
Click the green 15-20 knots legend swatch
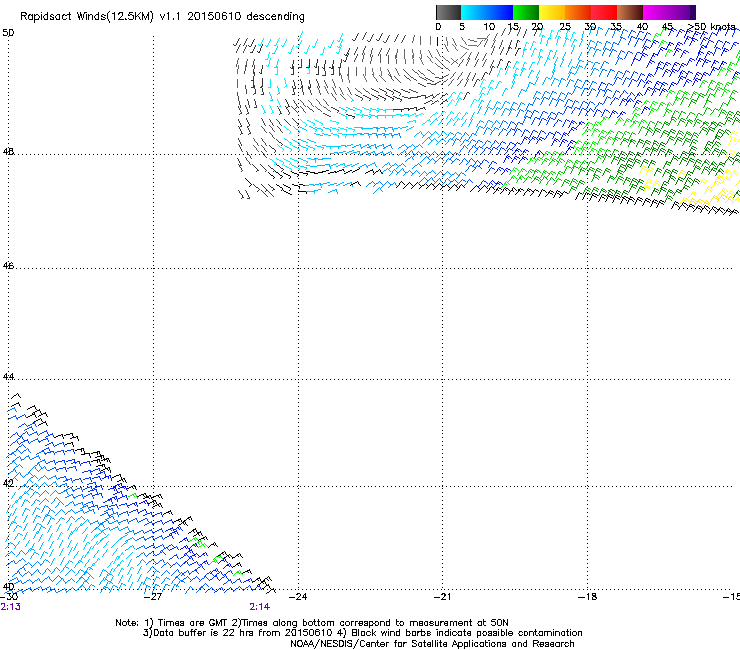pyautogui.click(x=526, y=12)
